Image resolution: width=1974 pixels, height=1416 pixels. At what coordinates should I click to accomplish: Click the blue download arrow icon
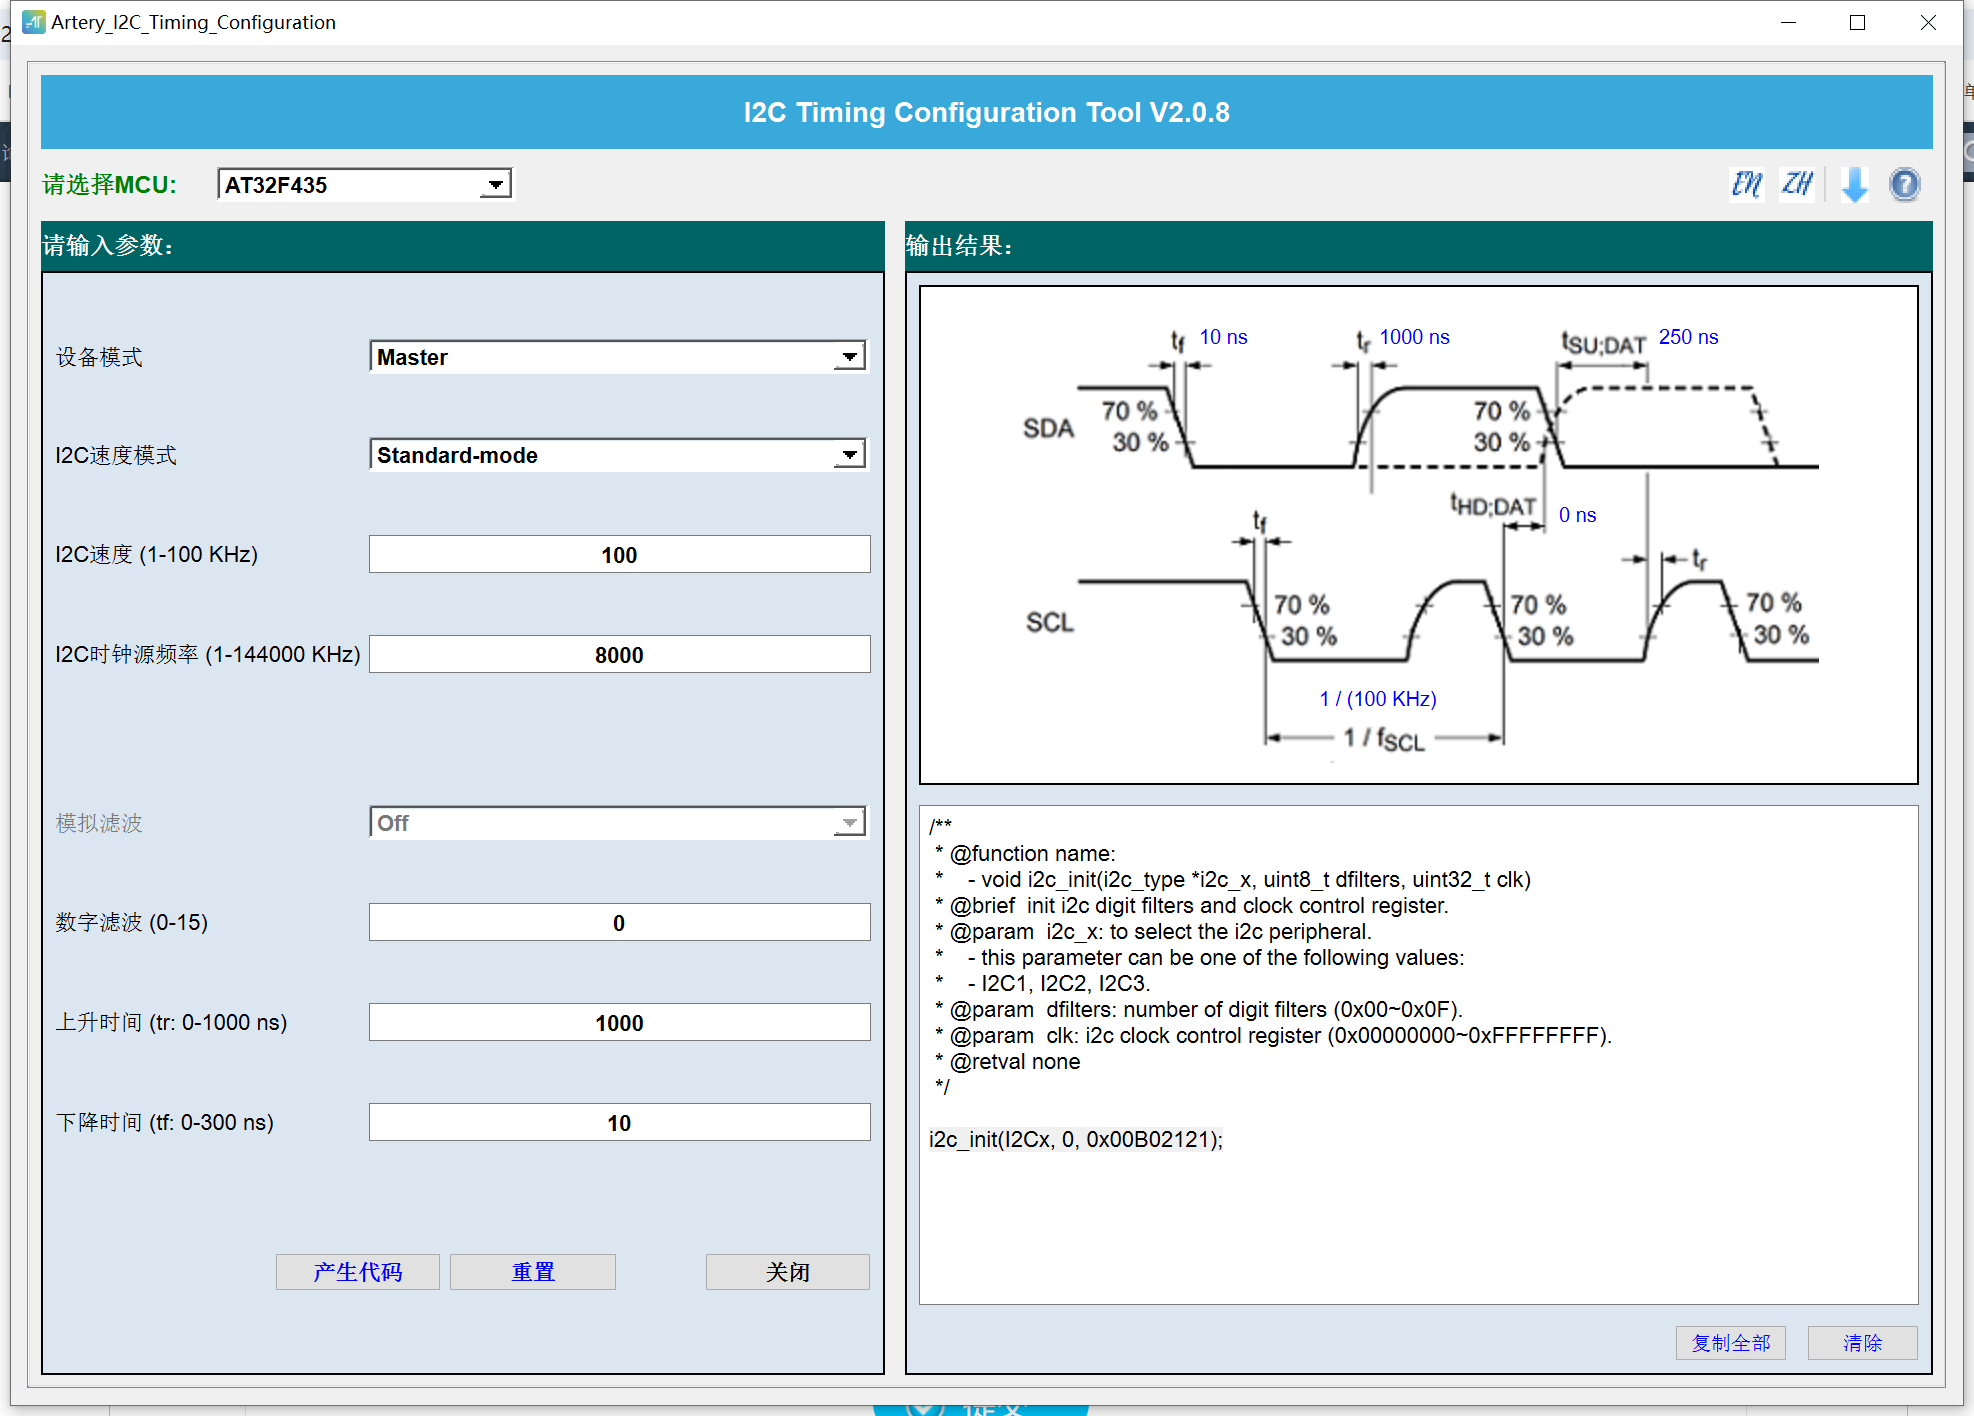click(x=1855, y=185)
